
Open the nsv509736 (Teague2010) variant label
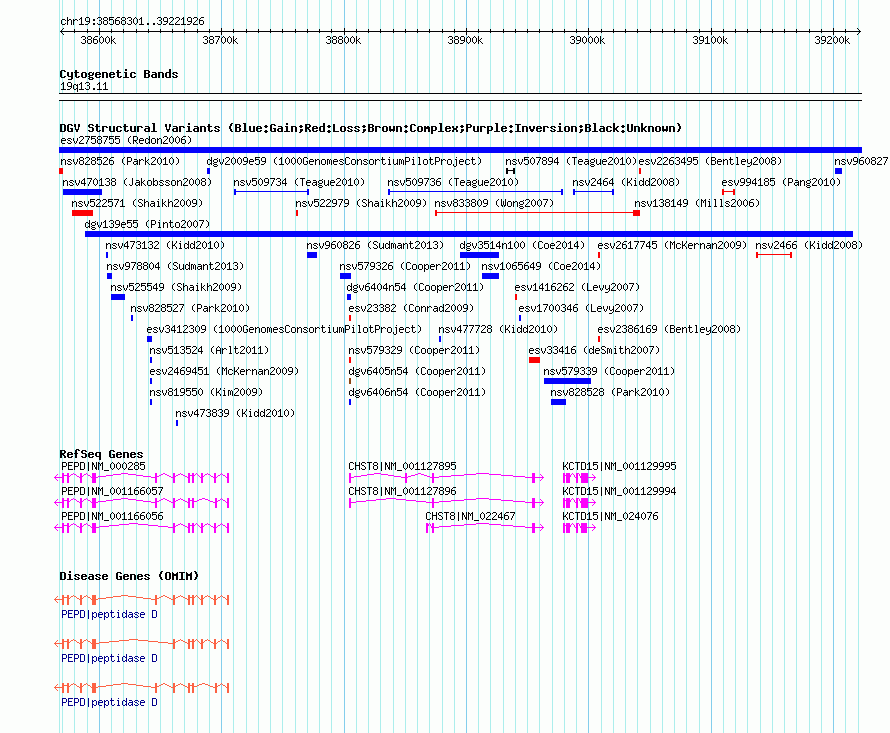pyautogui.click(x=453, y=182)
